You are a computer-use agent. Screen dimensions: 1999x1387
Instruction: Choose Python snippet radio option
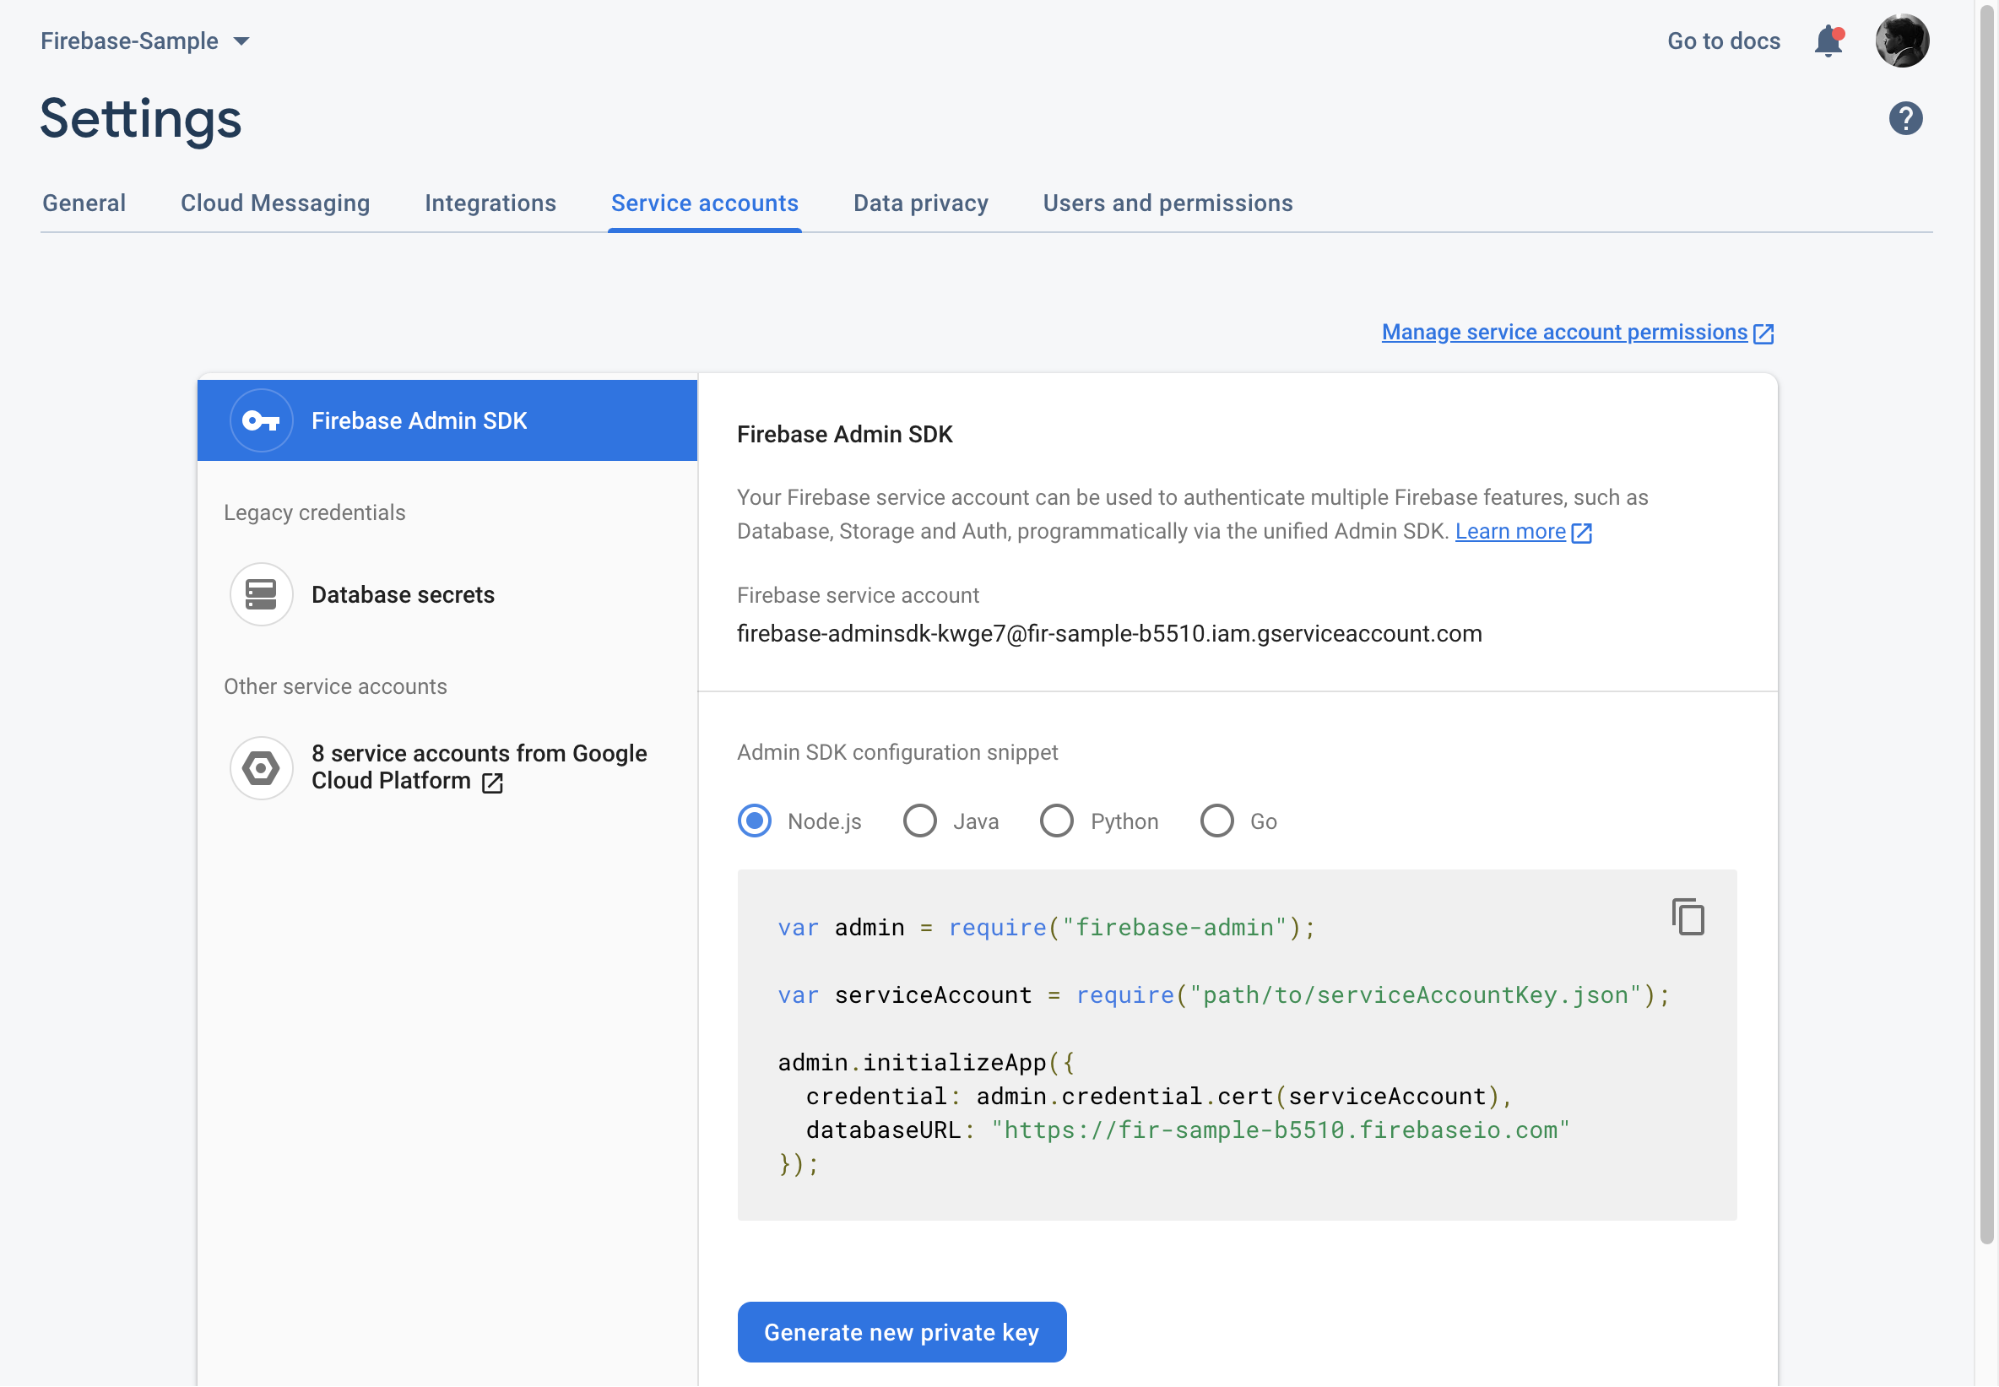pos(1057,821)
